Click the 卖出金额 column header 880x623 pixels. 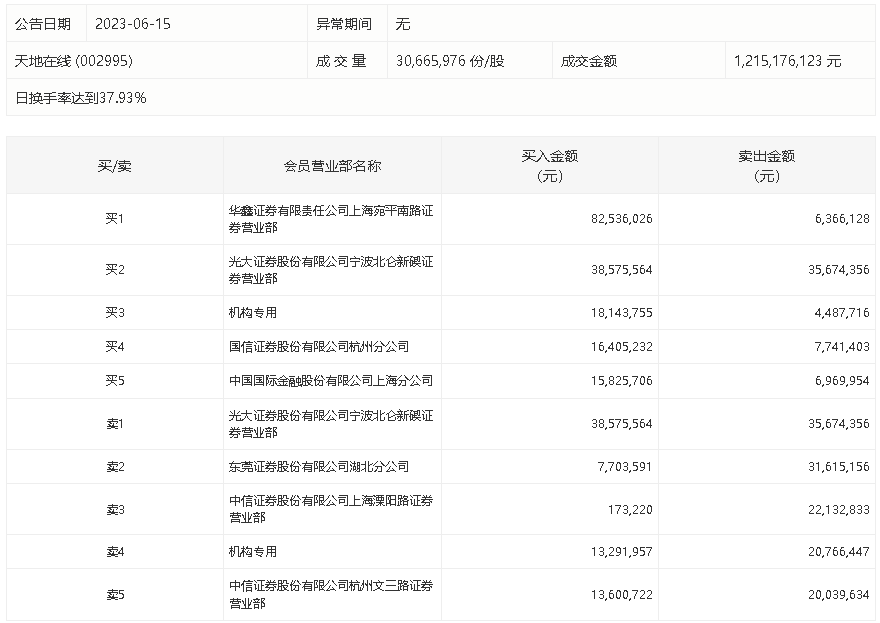767,166
